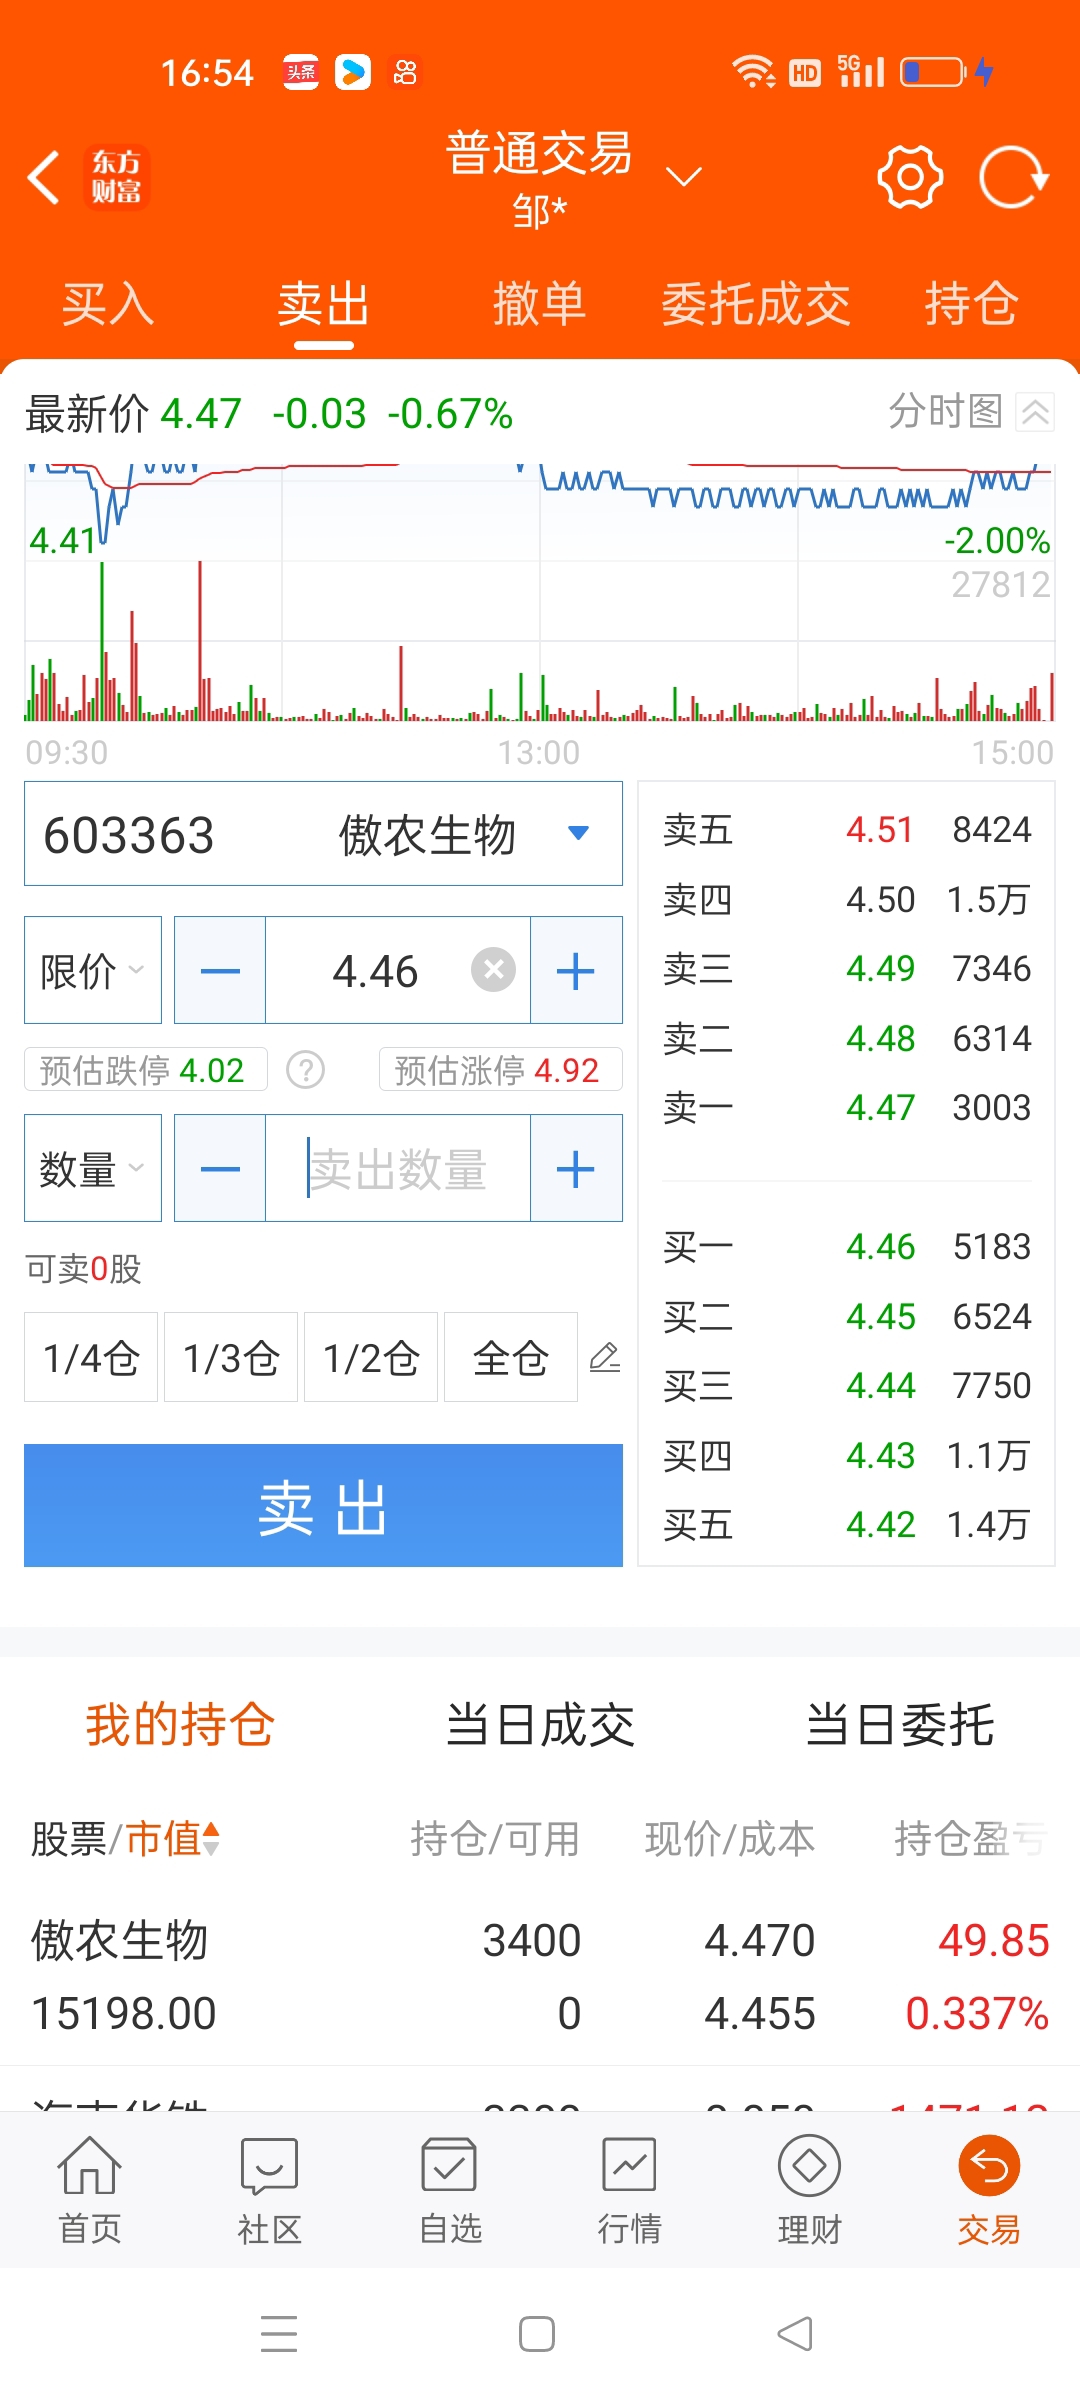Tap the 东方财富 logo icon
The height and width of the screenshot is (2400, 1080).
tap(116, 177)
